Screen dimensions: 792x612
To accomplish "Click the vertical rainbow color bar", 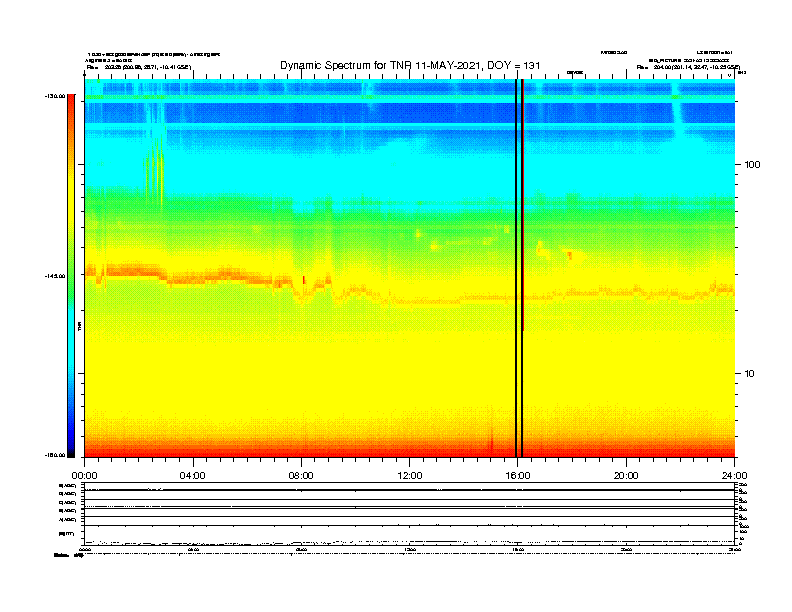I will [71, 275].
